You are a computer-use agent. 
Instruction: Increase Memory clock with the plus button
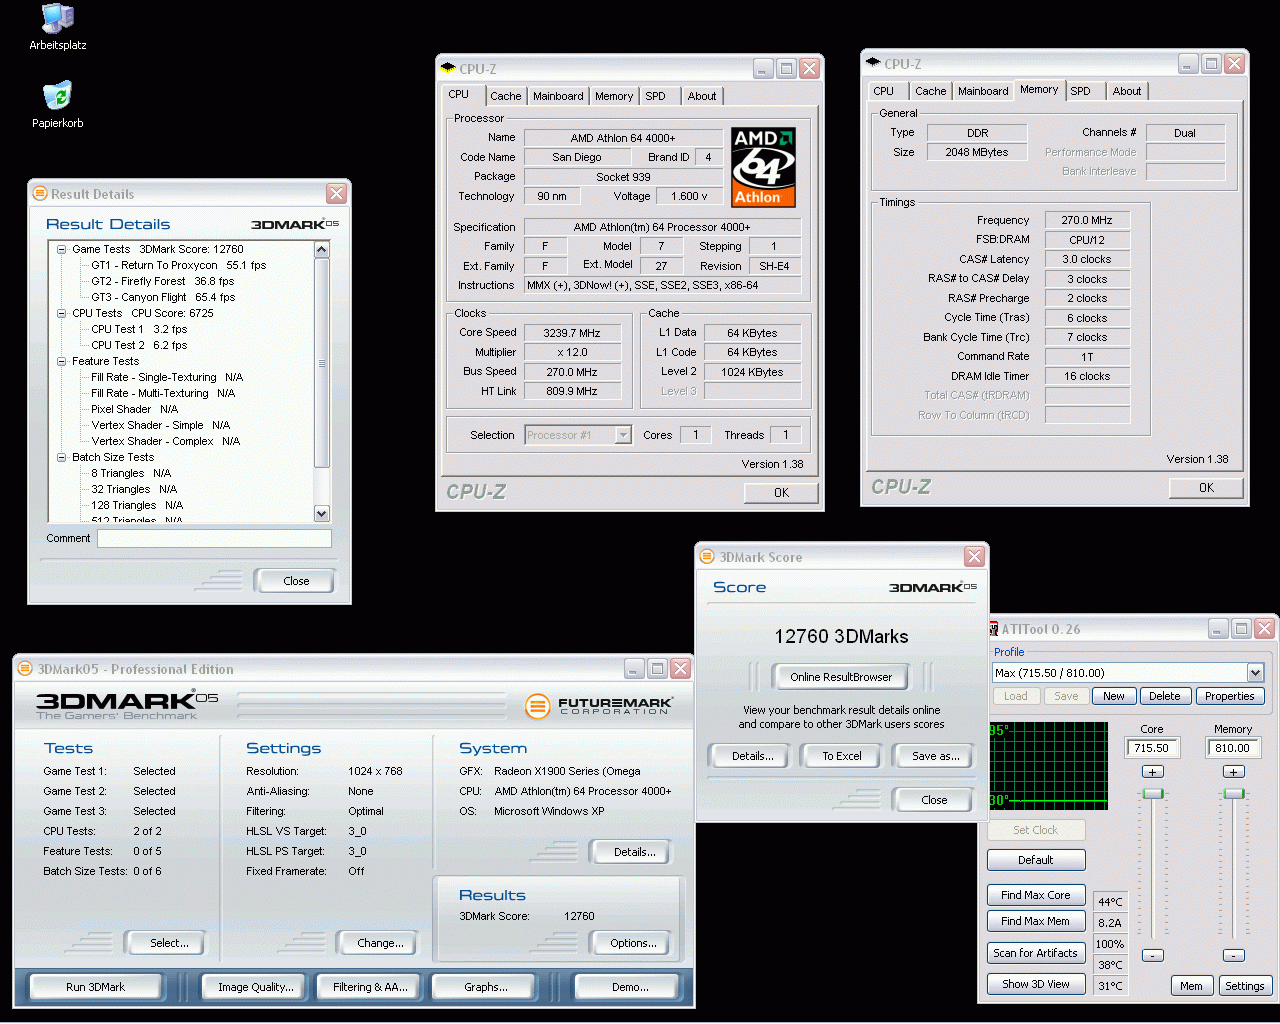click(1233, 771)
